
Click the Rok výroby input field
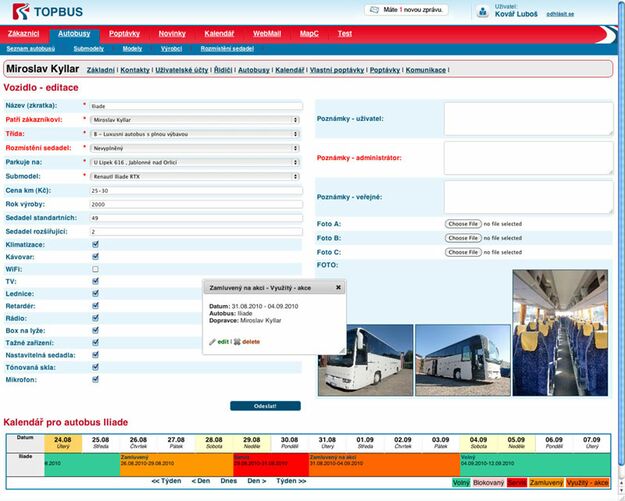[x=196, y=204]
